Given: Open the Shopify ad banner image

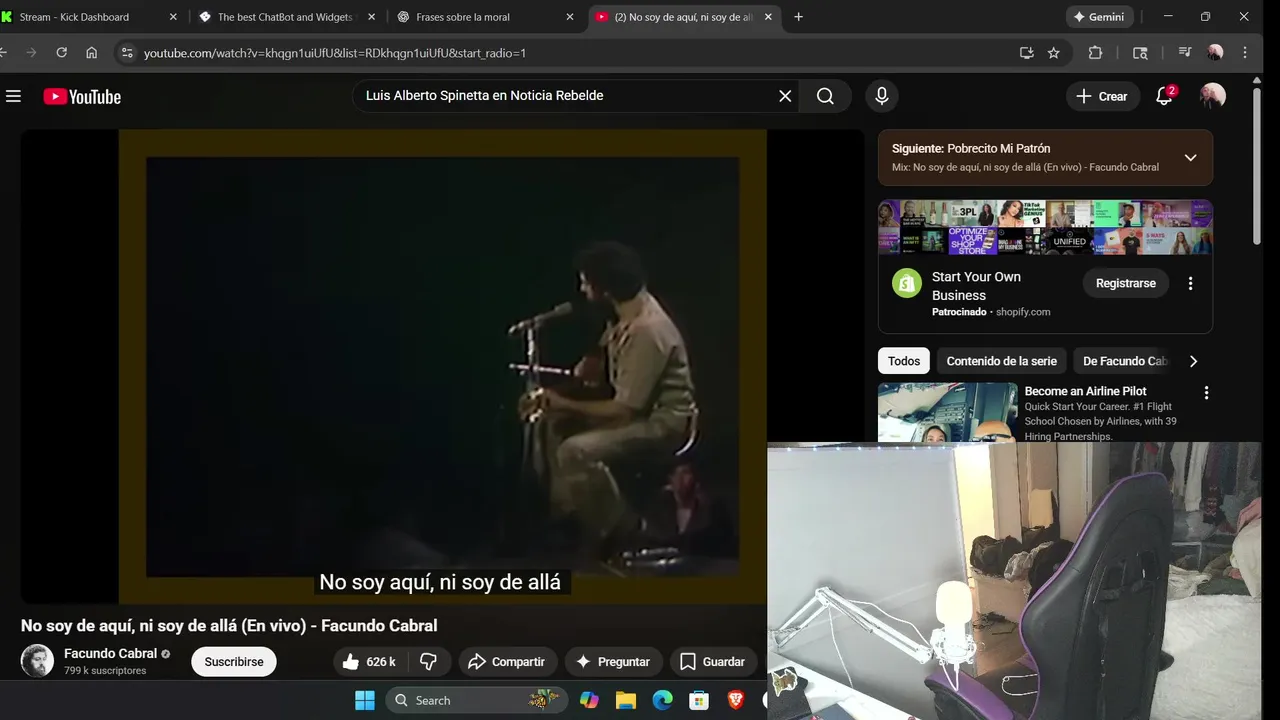Looking at the screenshot, I should [1045, 228].
